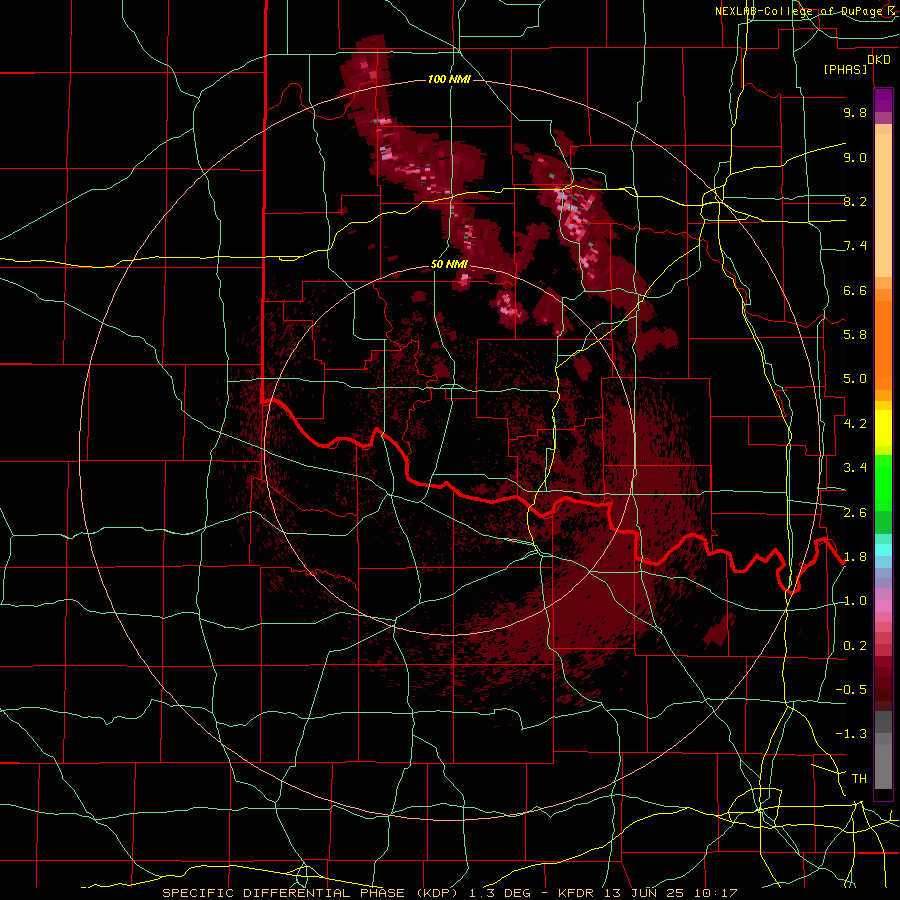Click the 0.2 color scale value
This screenshot has width=900, height=900.
point(855,646)
